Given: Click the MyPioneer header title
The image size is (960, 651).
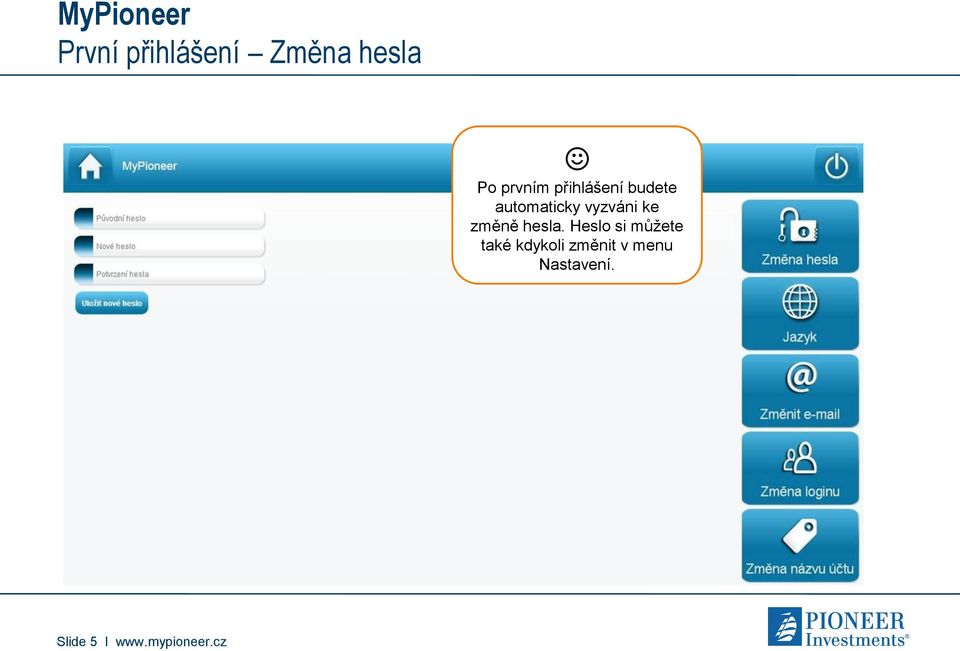Looking at the screenshot, I should pos(149,166).
